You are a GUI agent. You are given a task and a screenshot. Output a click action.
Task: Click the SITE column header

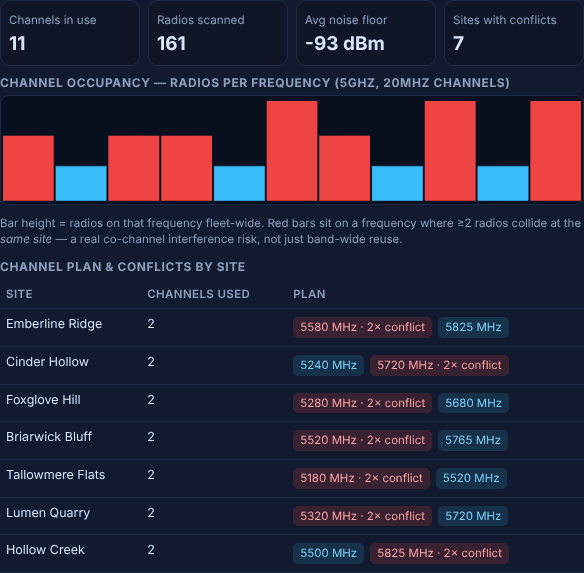coord(19,294)
